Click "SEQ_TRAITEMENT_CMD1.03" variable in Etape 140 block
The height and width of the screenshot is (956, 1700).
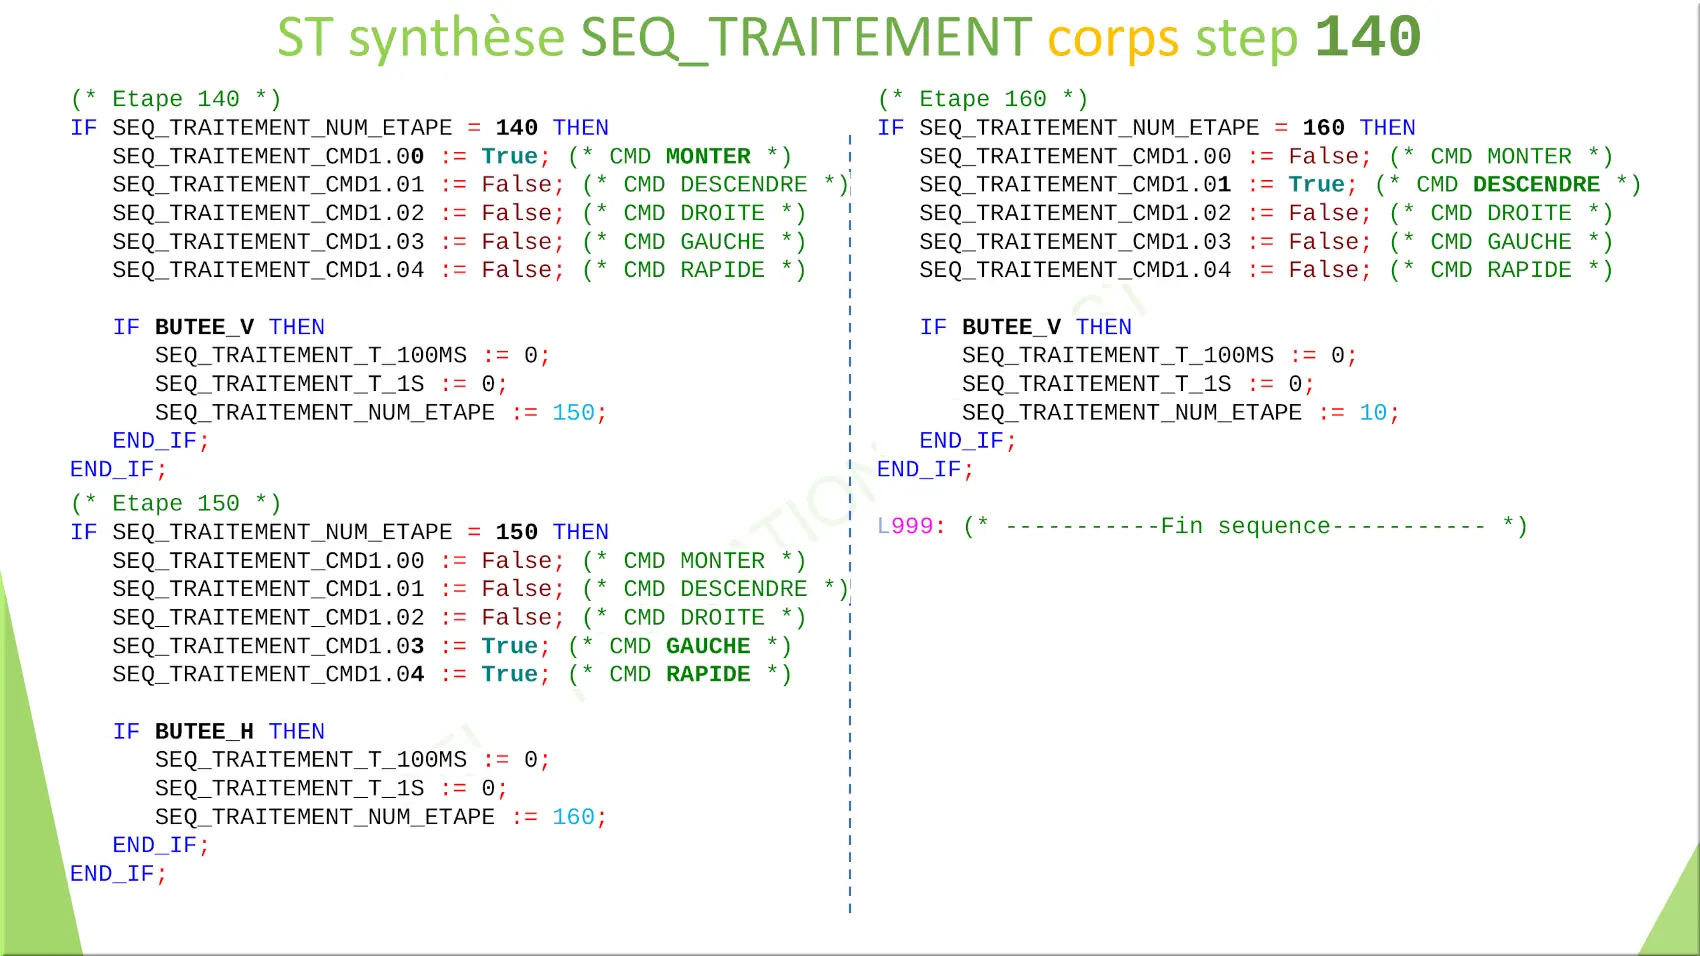pyautogui.click(x=268, y=241)
